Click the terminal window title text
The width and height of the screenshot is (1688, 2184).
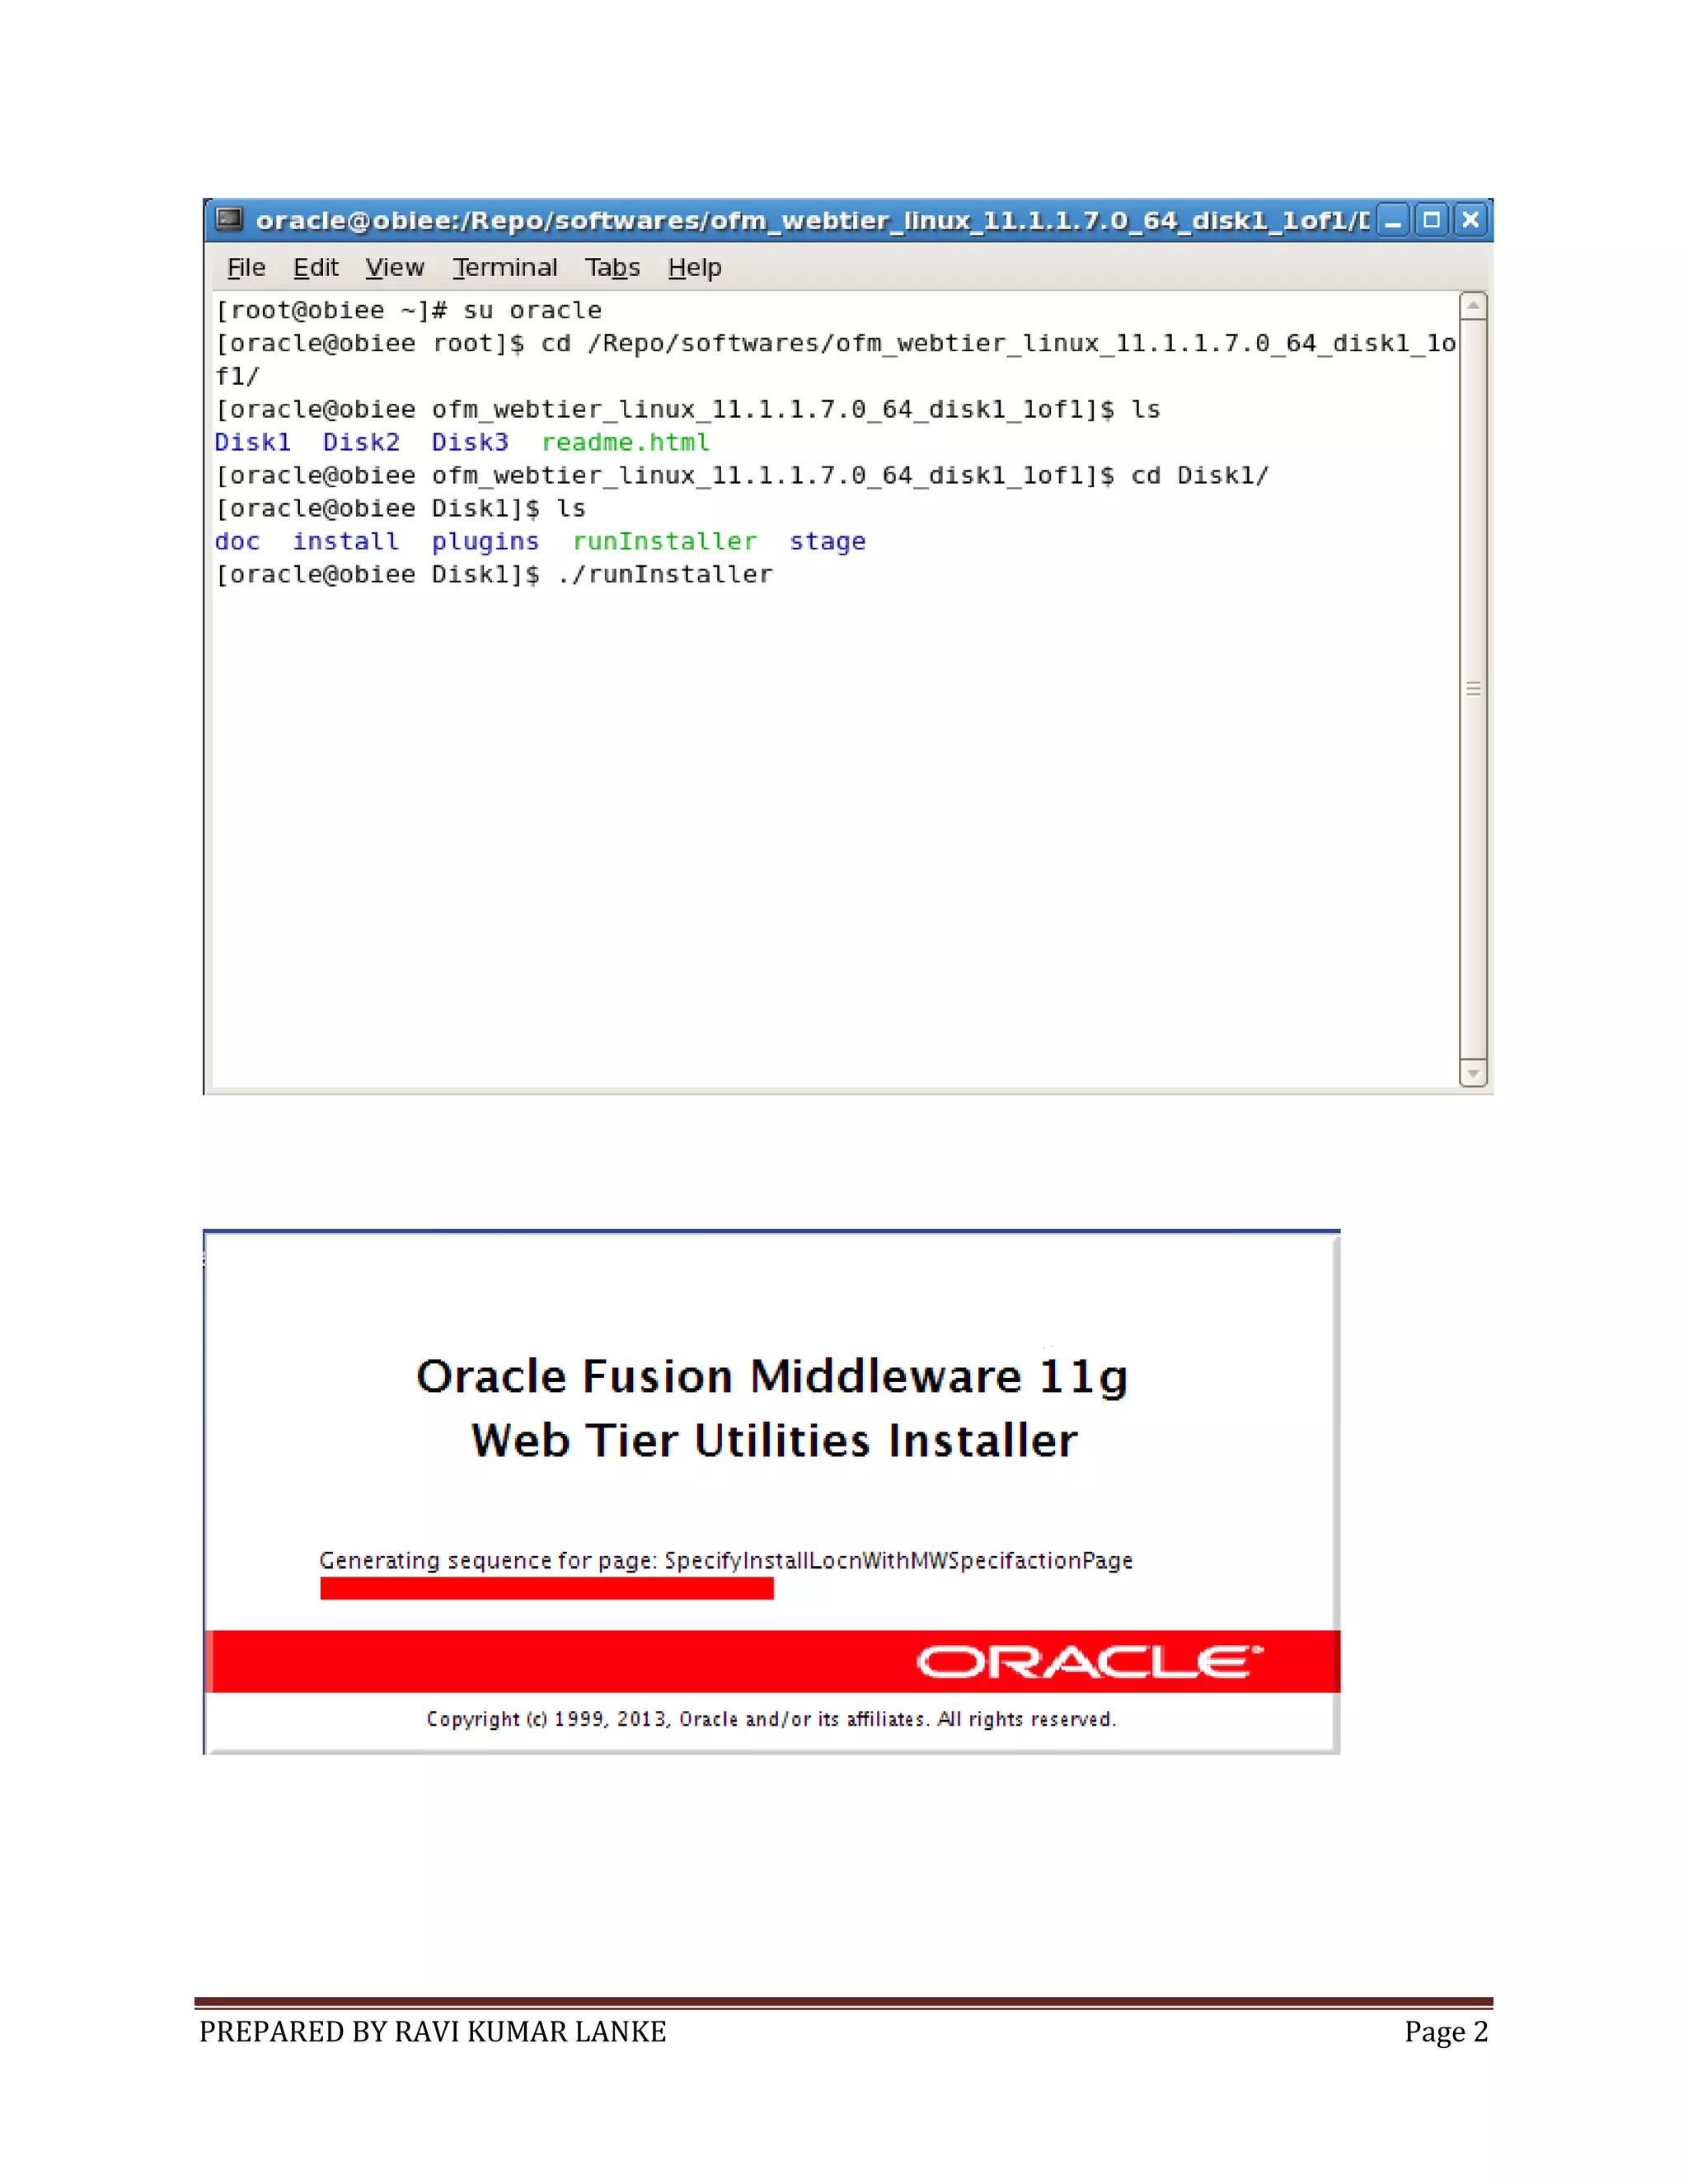tap(810, 221)
